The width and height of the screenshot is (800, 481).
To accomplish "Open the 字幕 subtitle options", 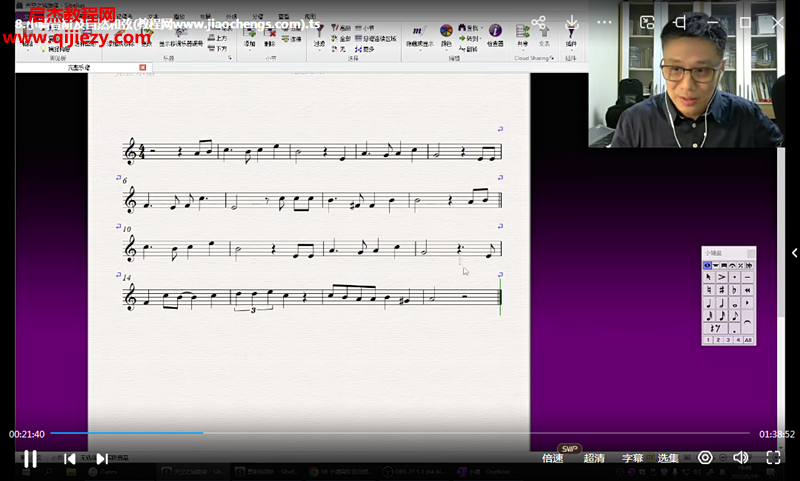I will click(633, 458).
